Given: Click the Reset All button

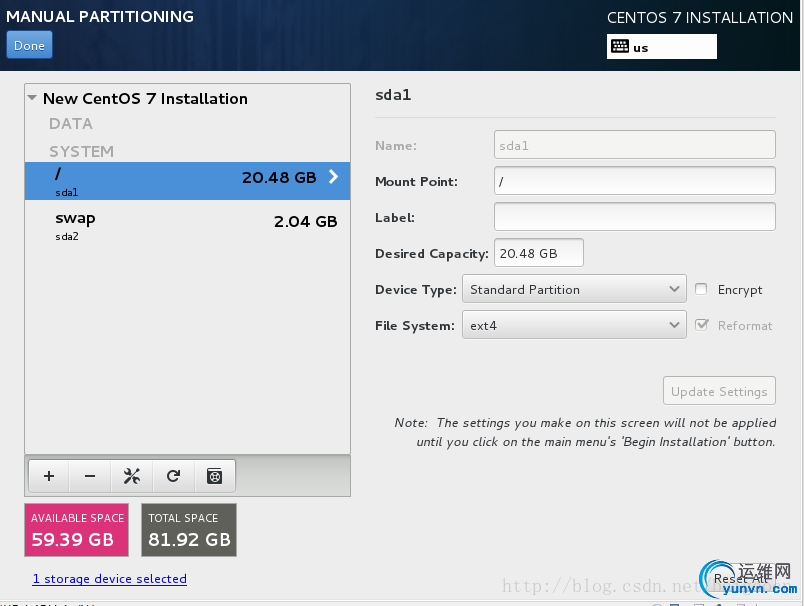Looking at the screenshot, I should [739, 579].
